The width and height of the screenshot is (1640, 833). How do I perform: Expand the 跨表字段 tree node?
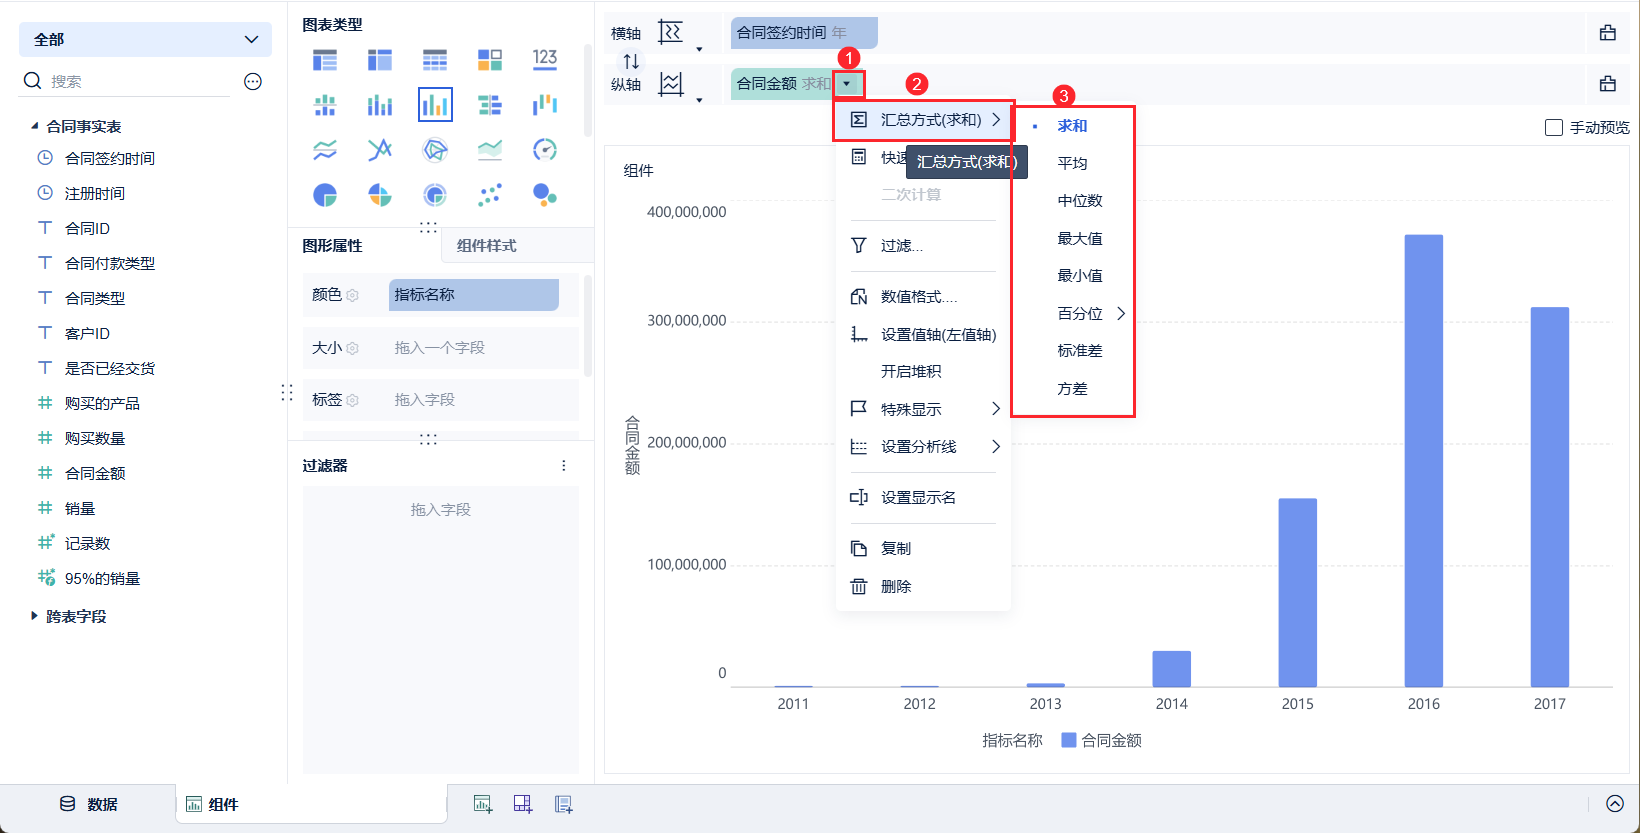pos(34,616)
